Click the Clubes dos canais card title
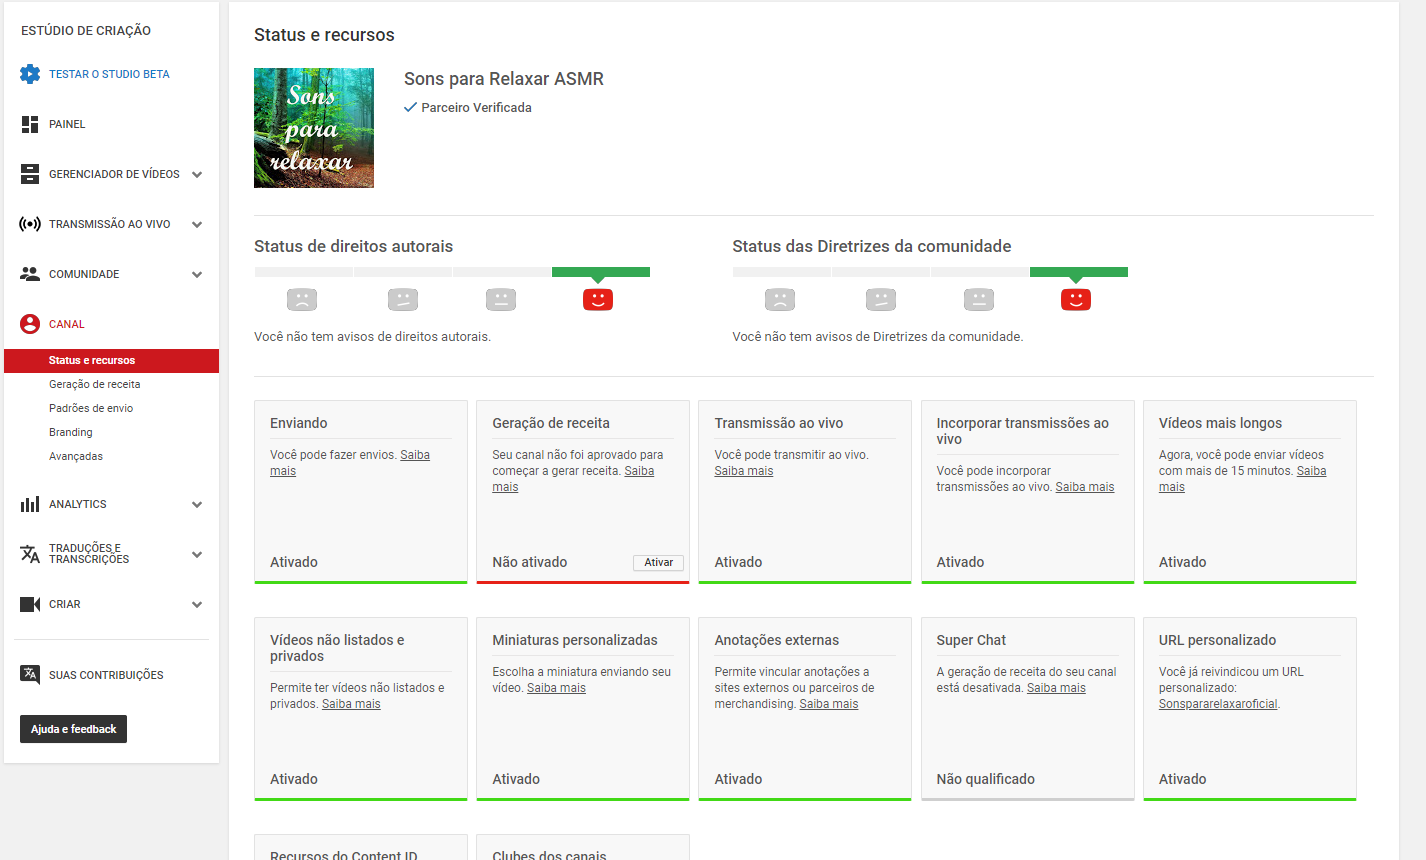Screen dimensions: 1426x860 pos(549,855)
